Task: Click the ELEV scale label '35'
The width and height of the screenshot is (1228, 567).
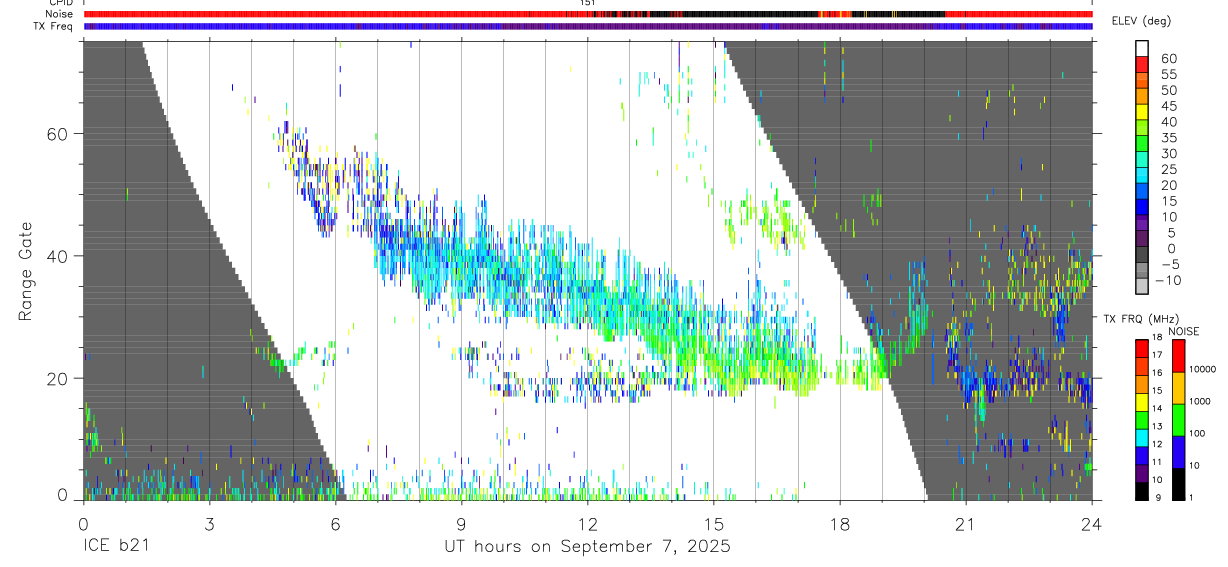Action: click(1167, 138)
